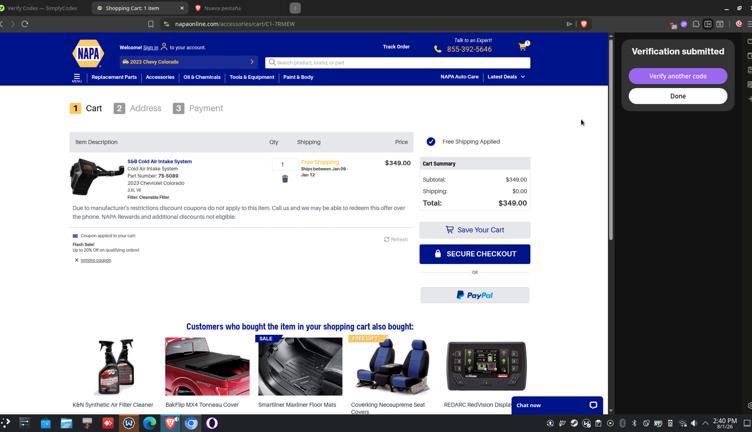Viewport: 752px width, 432px height.
Task: Click the product search input field
Action: (398, 62)
